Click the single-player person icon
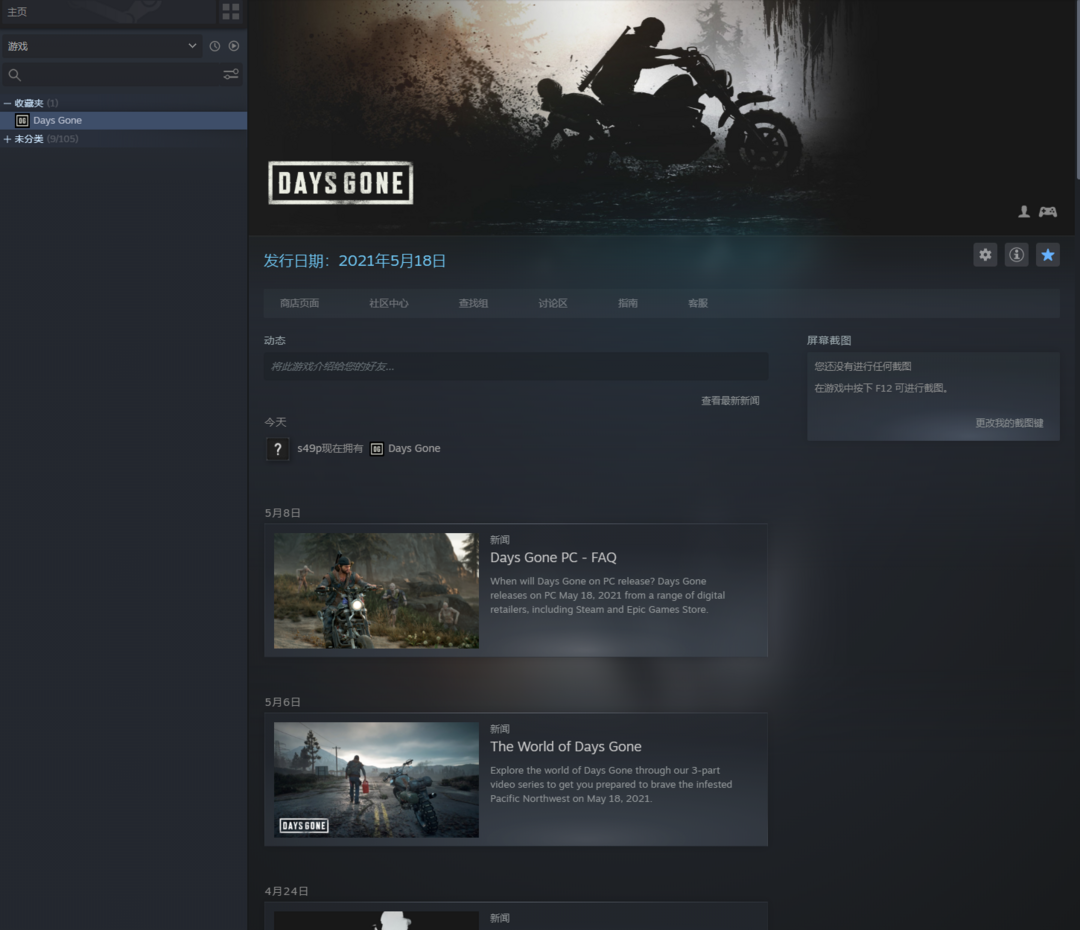 [x=1024, y=212]
